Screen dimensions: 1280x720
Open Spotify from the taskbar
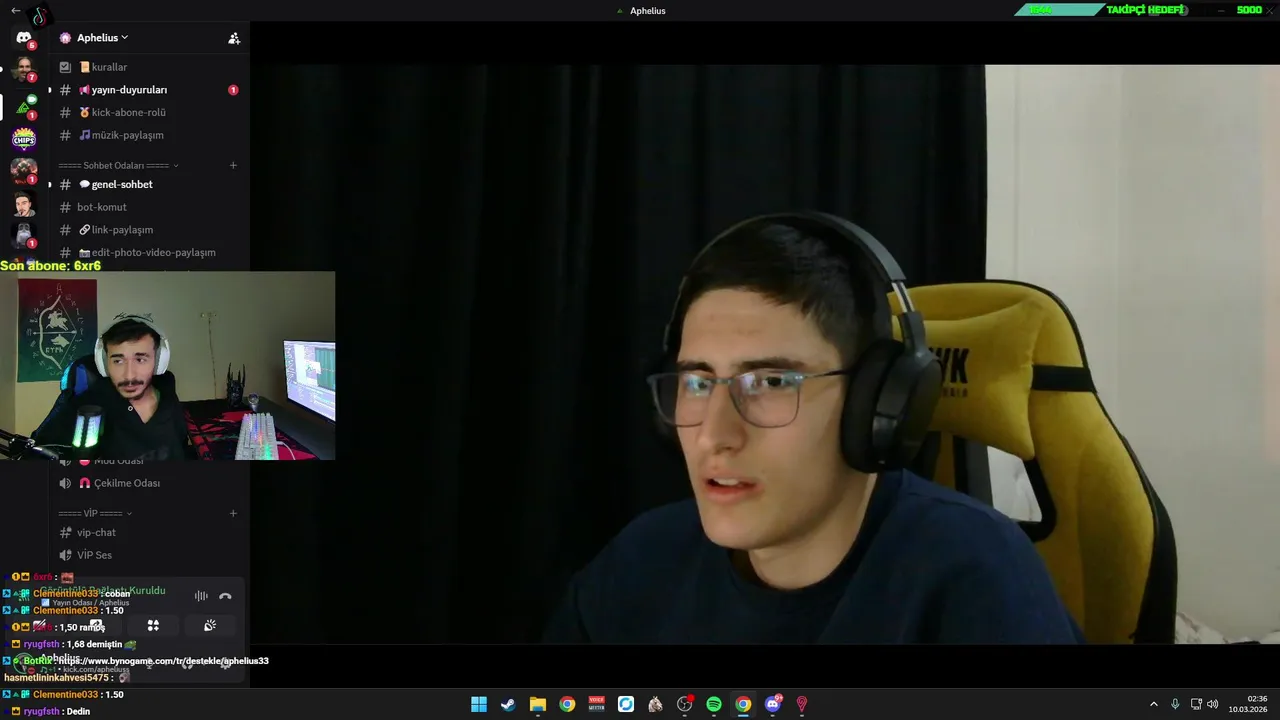click(x=714, y=704)
